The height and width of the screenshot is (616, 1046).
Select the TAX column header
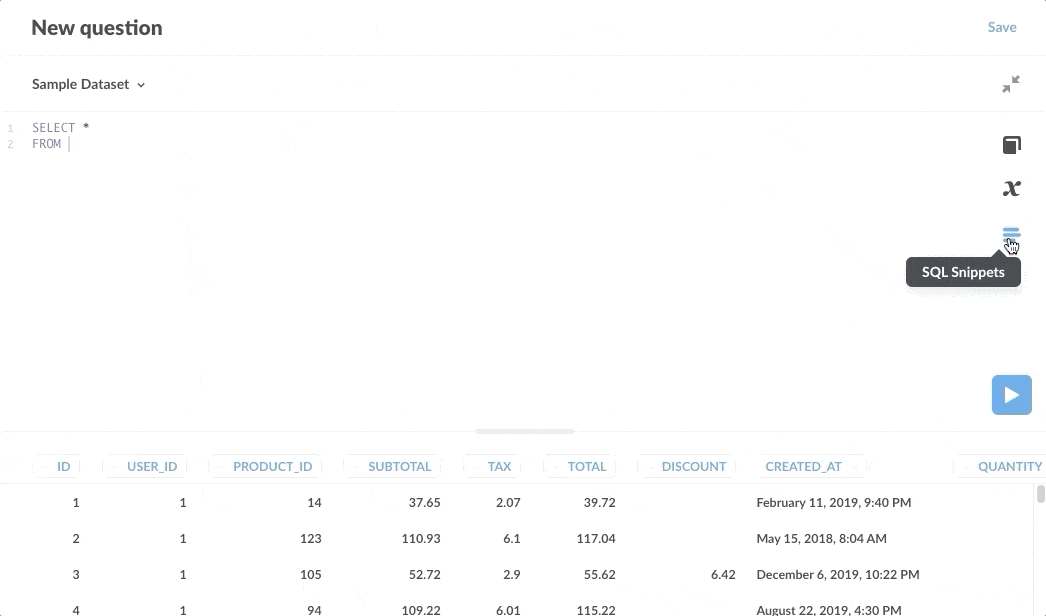point(499,466)
